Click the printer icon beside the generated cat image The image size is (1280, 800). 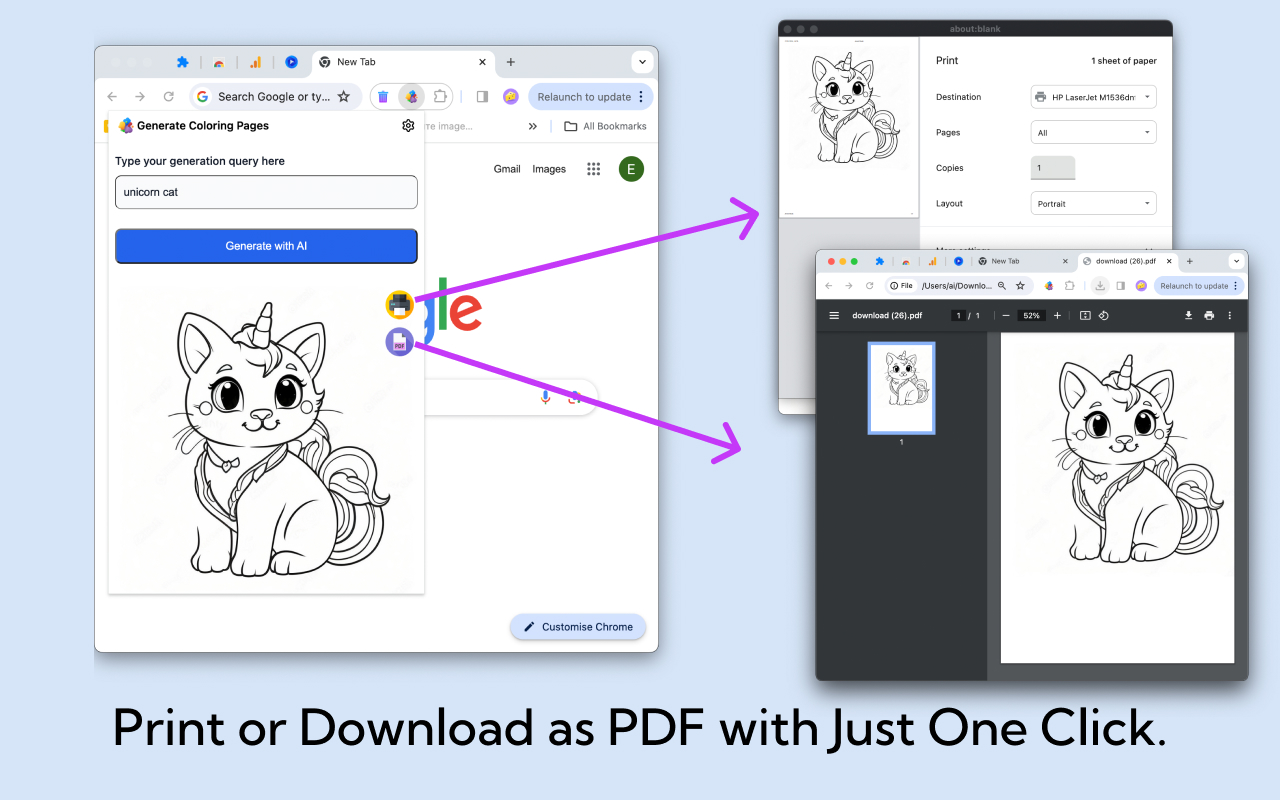(400, 304)
